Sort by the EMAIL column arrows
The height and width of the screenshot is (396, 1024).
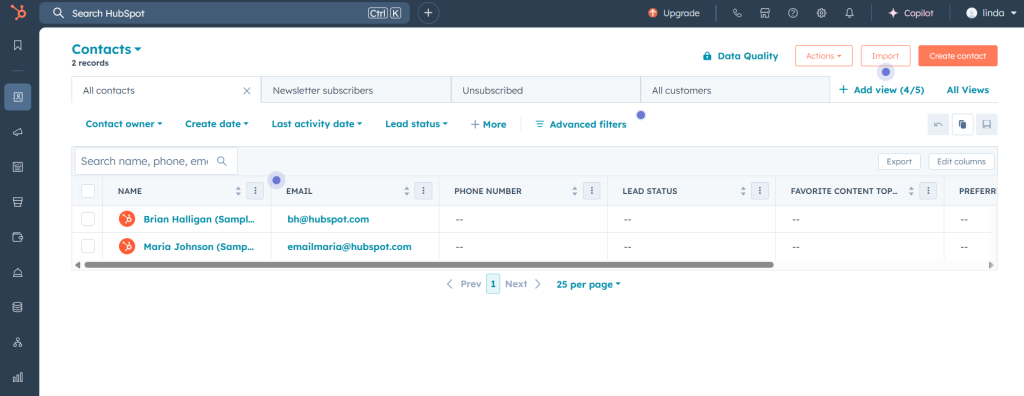point(407,191)
